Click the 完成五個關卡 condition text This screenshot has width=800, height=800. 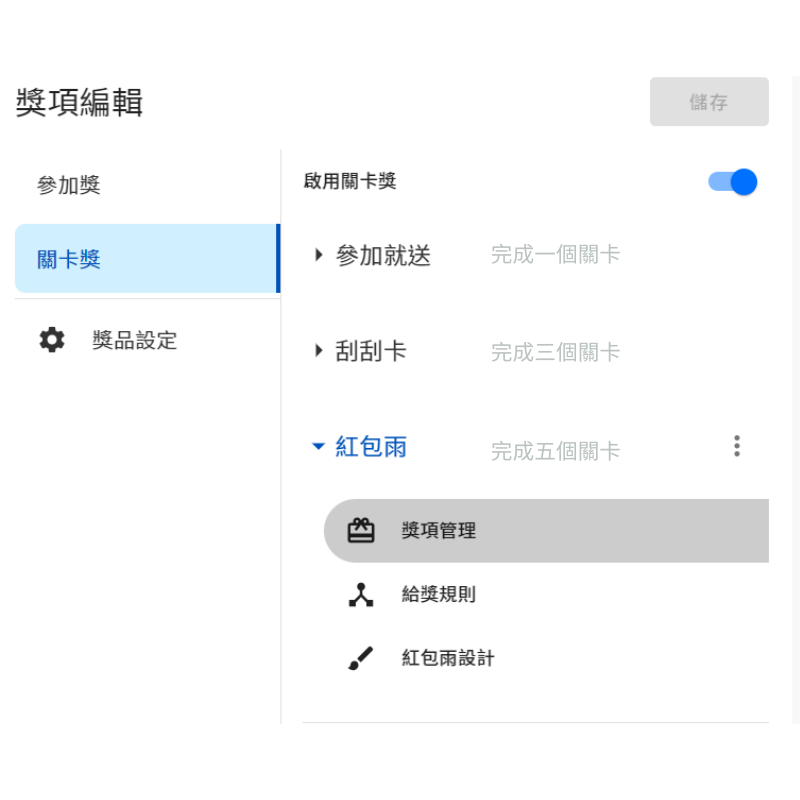pyautogui.click(x=555, y=452)
